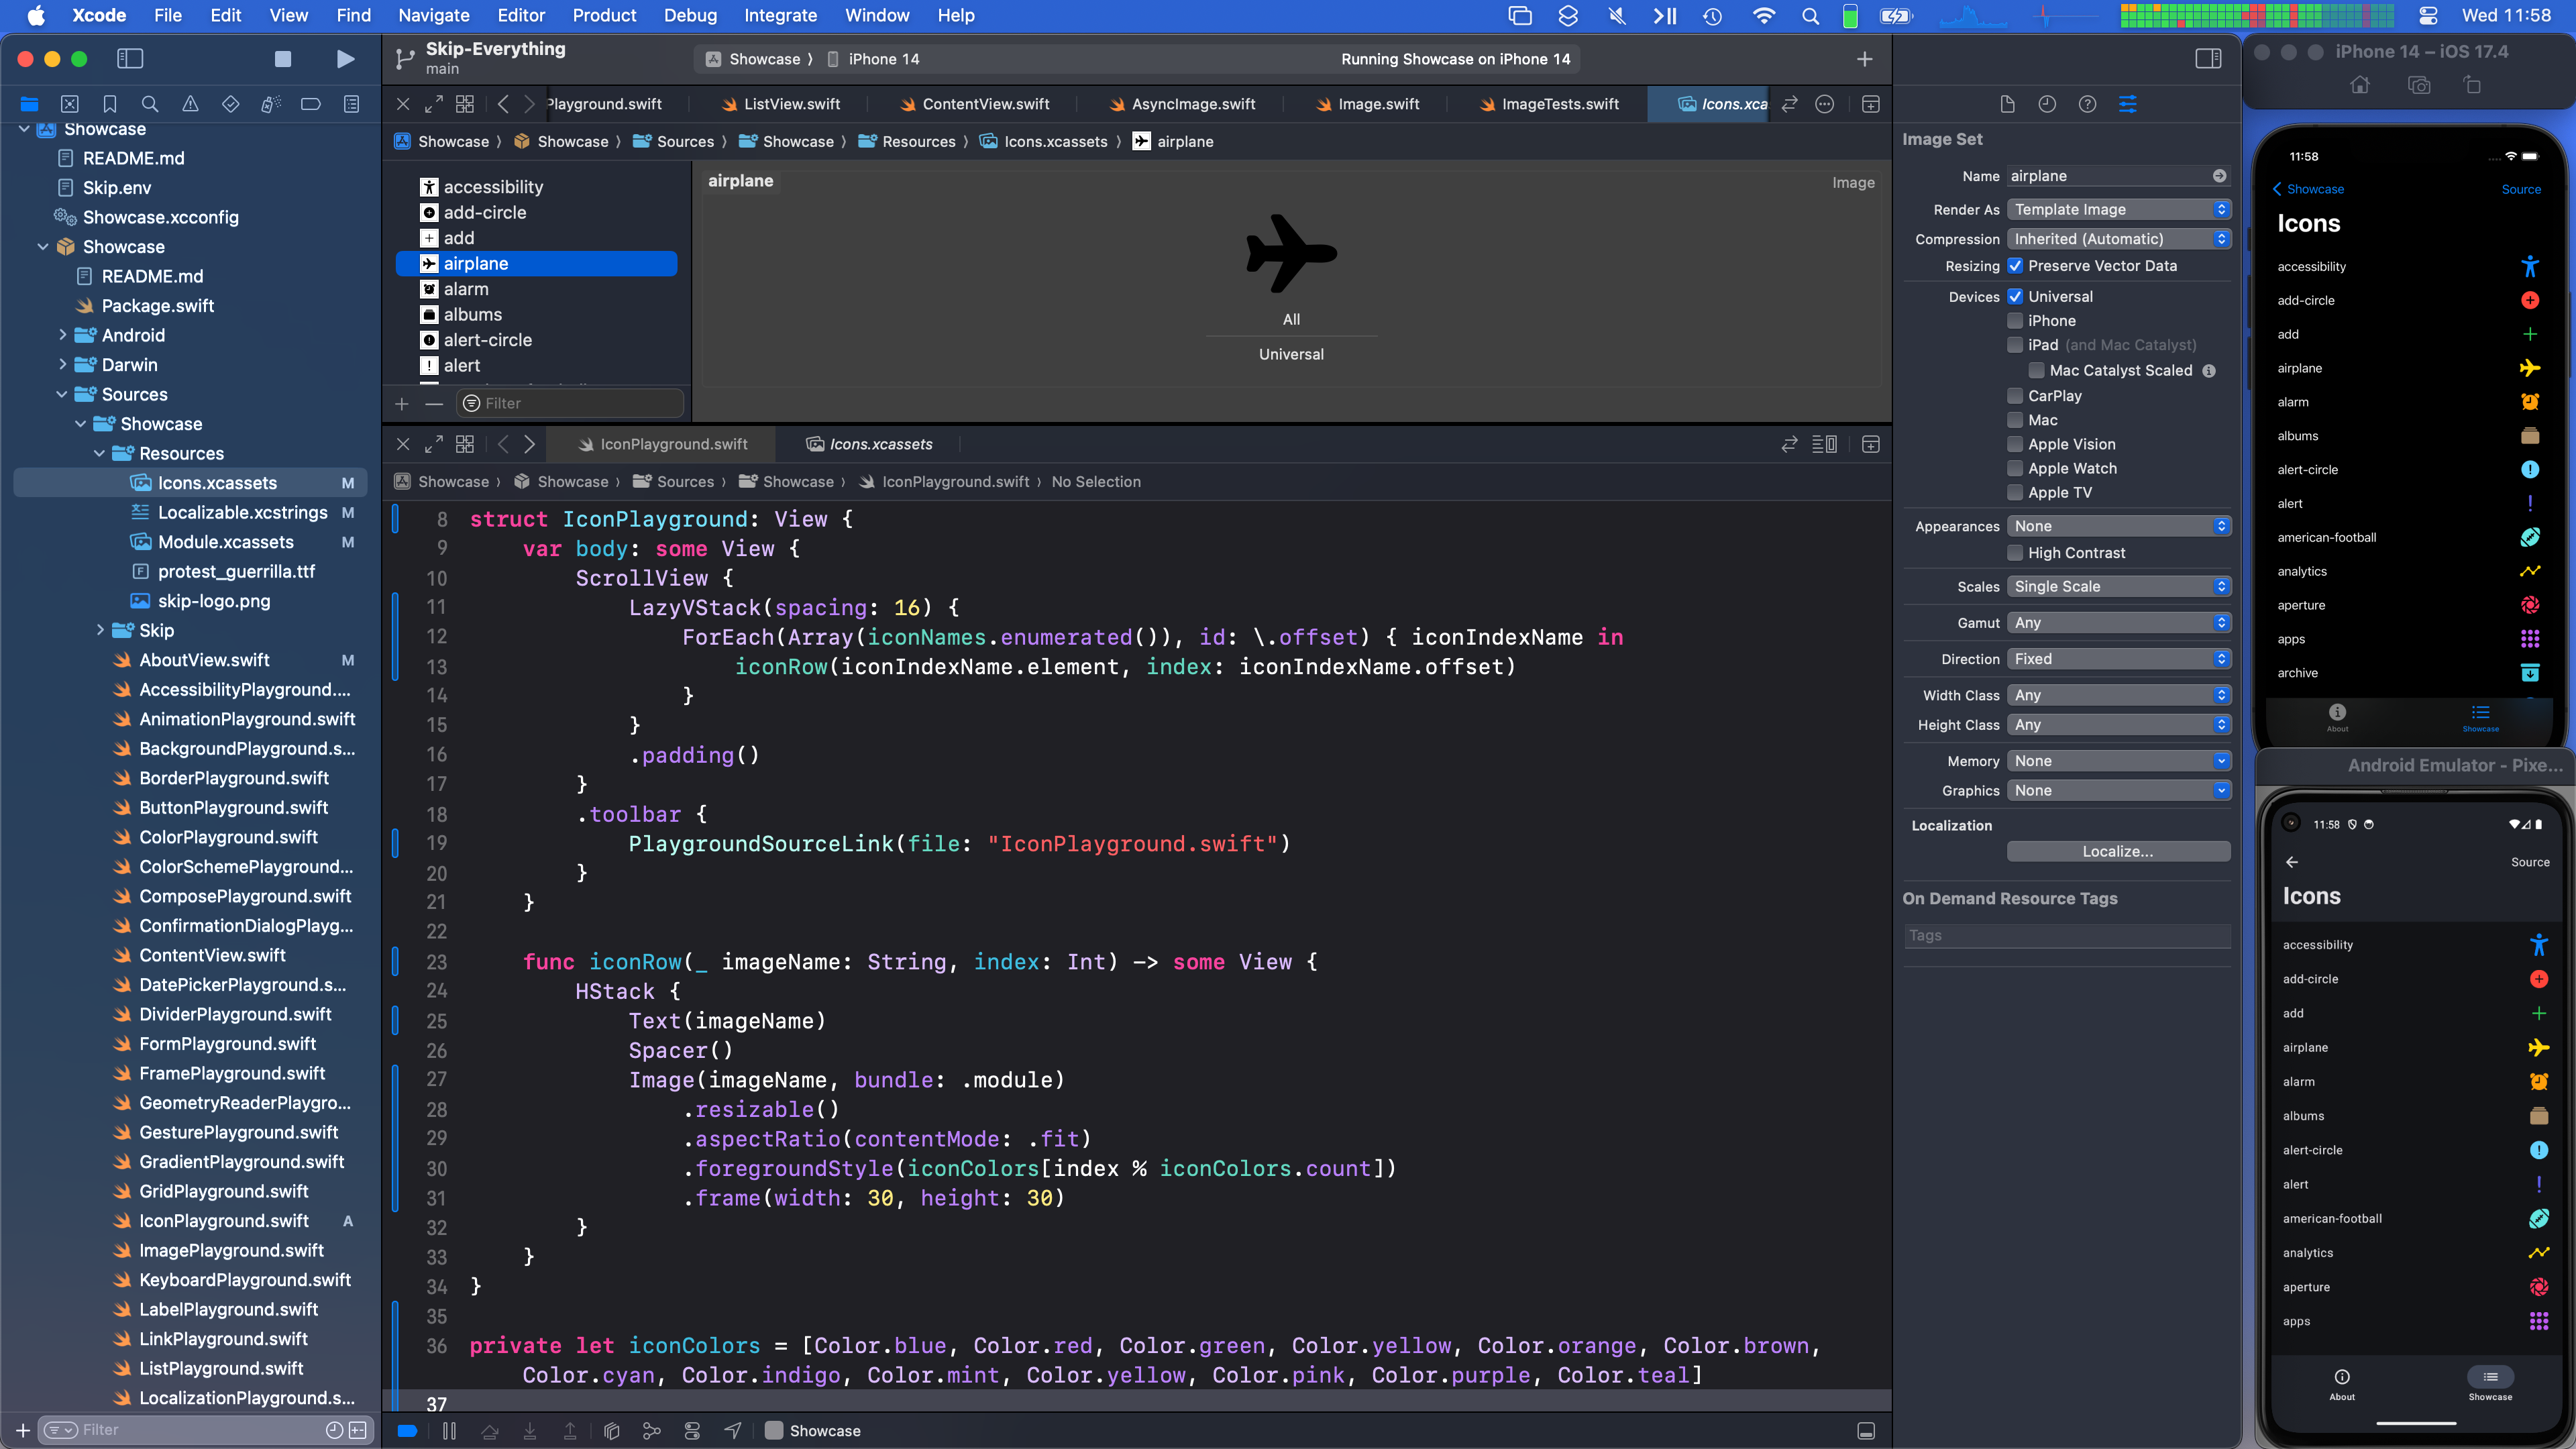2576x1449 pixels.
Task: Open the Attributes inspector icon
Action: pyautogui.click(x=2127, y=104)
